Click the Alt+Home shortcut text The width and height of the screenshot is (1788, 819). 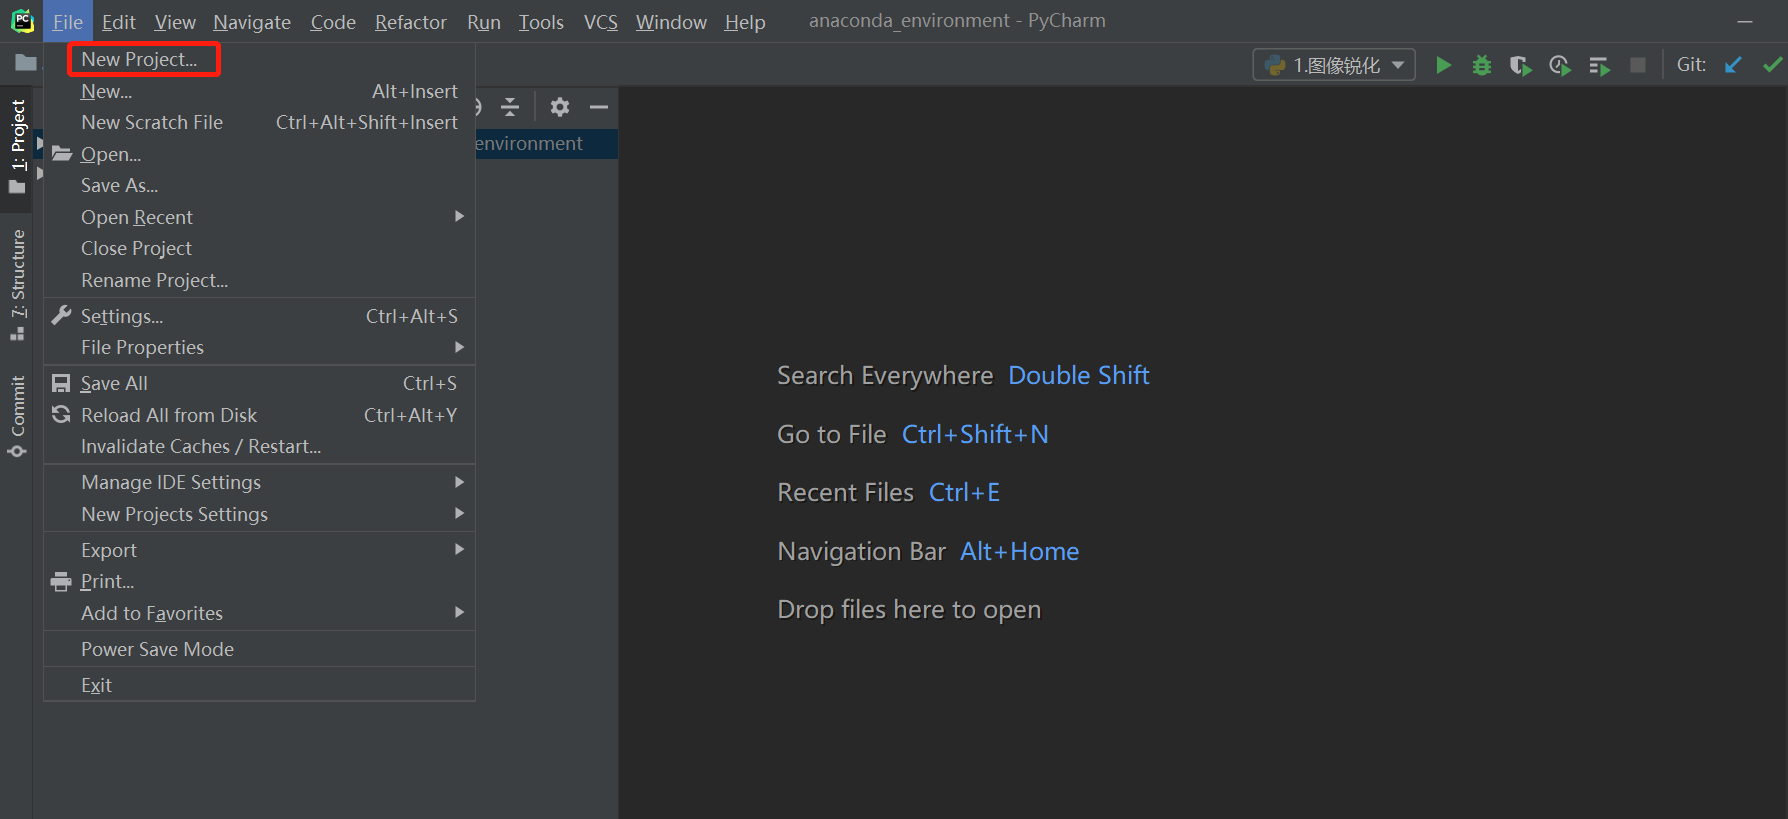[1020, 551]
